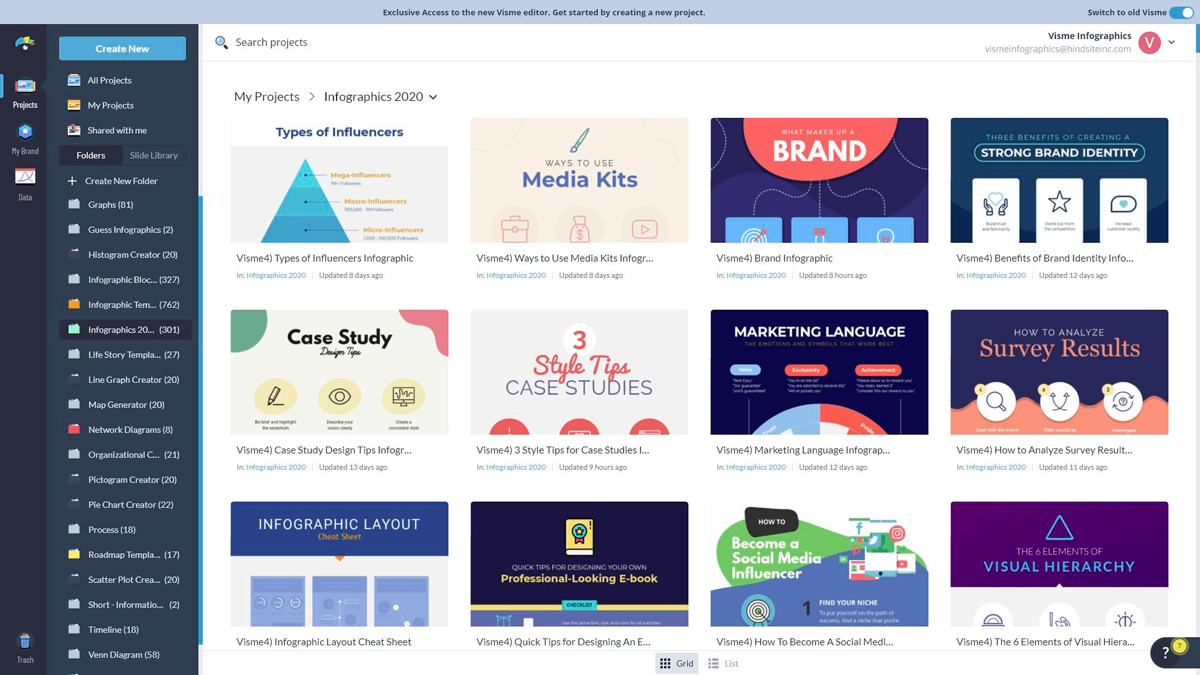The height and width of the screenshot is (675, 1200).
Task: Open the My Brand section
Action: (25, 139)
